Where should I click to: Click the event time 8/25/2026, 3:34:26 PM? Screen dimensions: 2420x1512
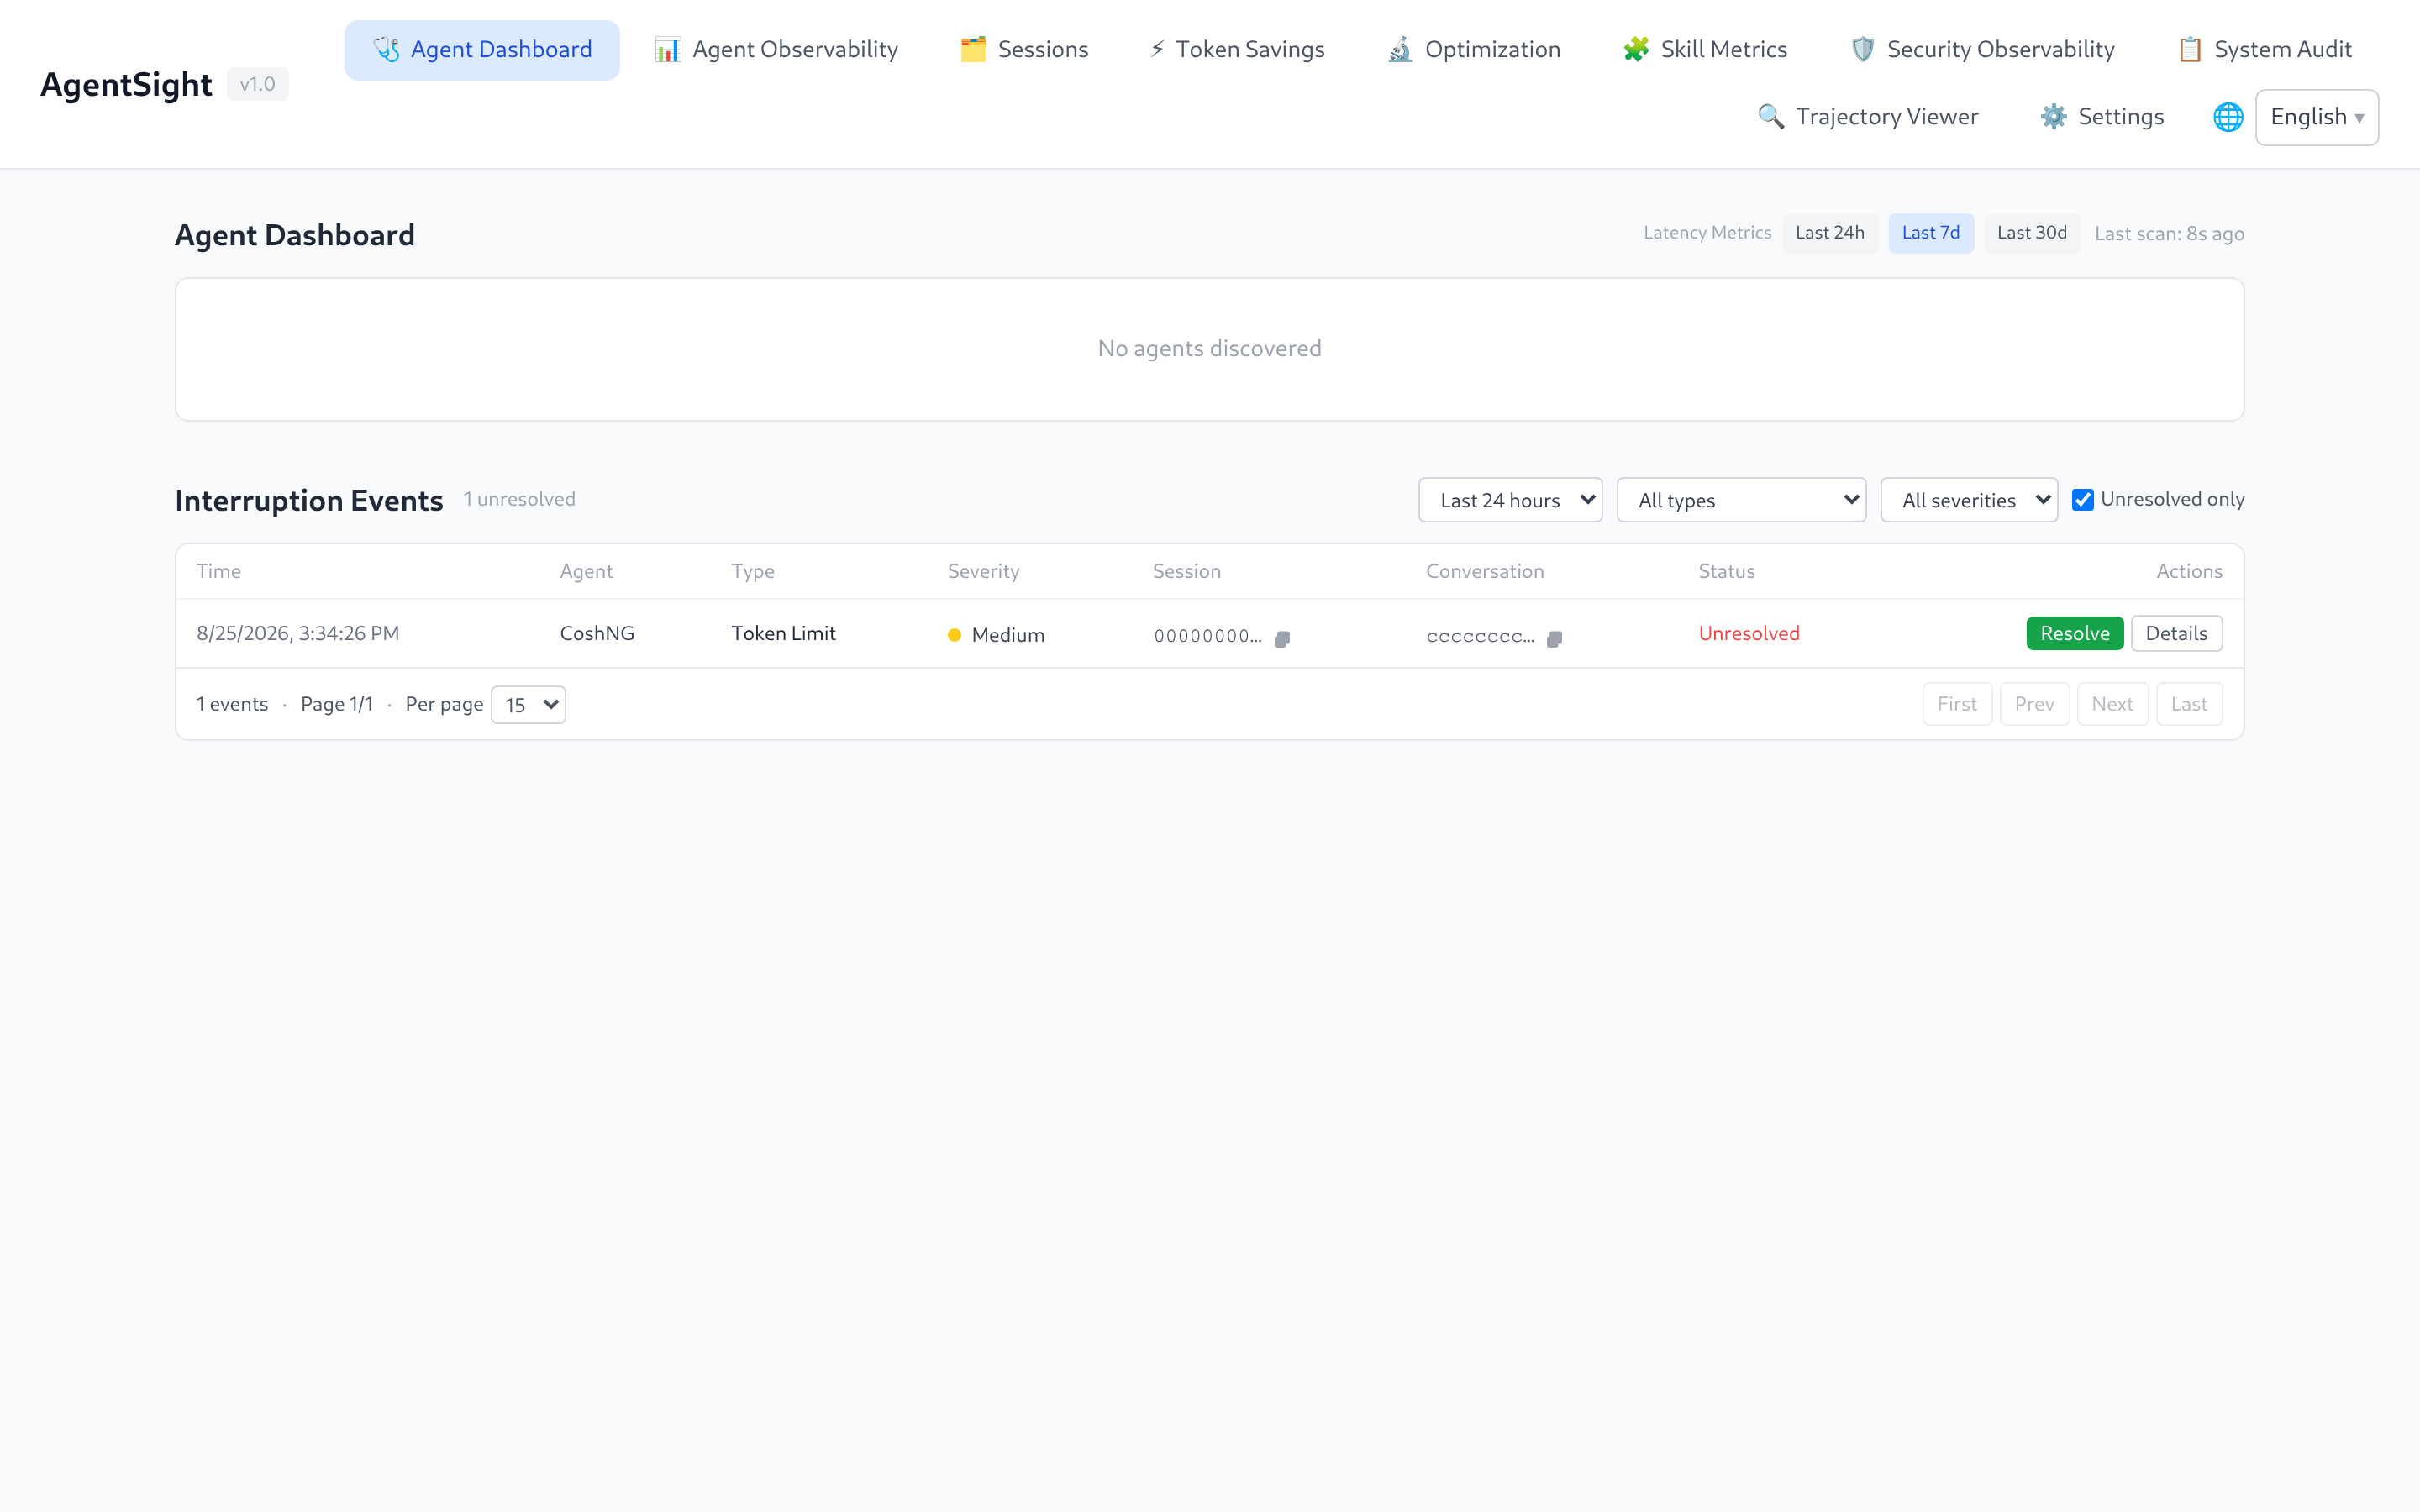point(298,633)
